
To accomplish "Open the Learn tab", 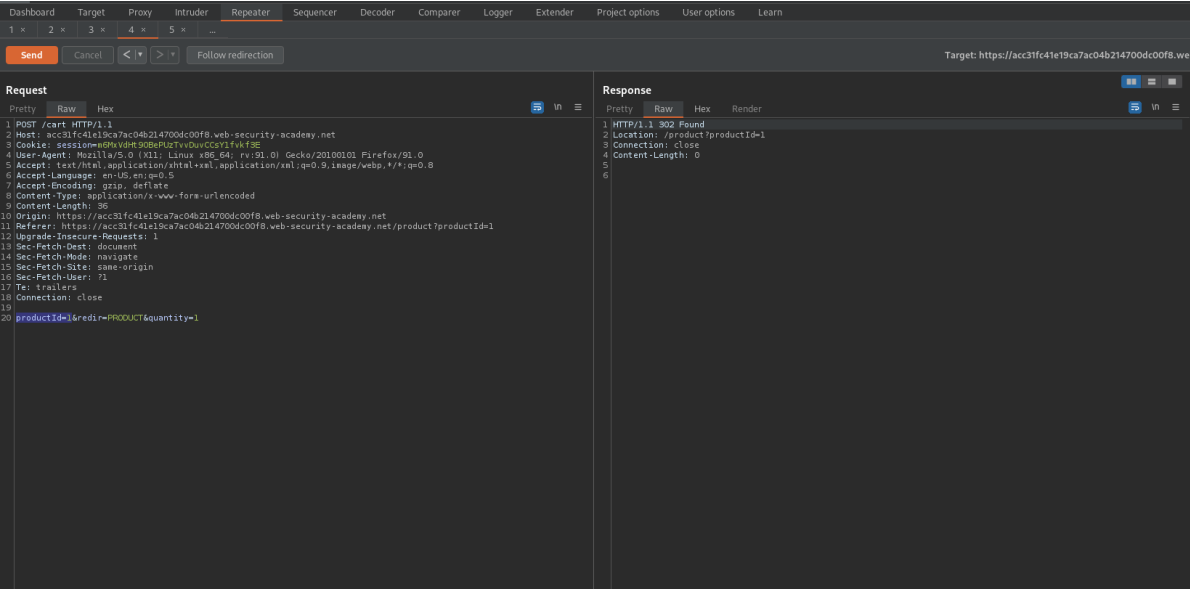I will [770, 12].
